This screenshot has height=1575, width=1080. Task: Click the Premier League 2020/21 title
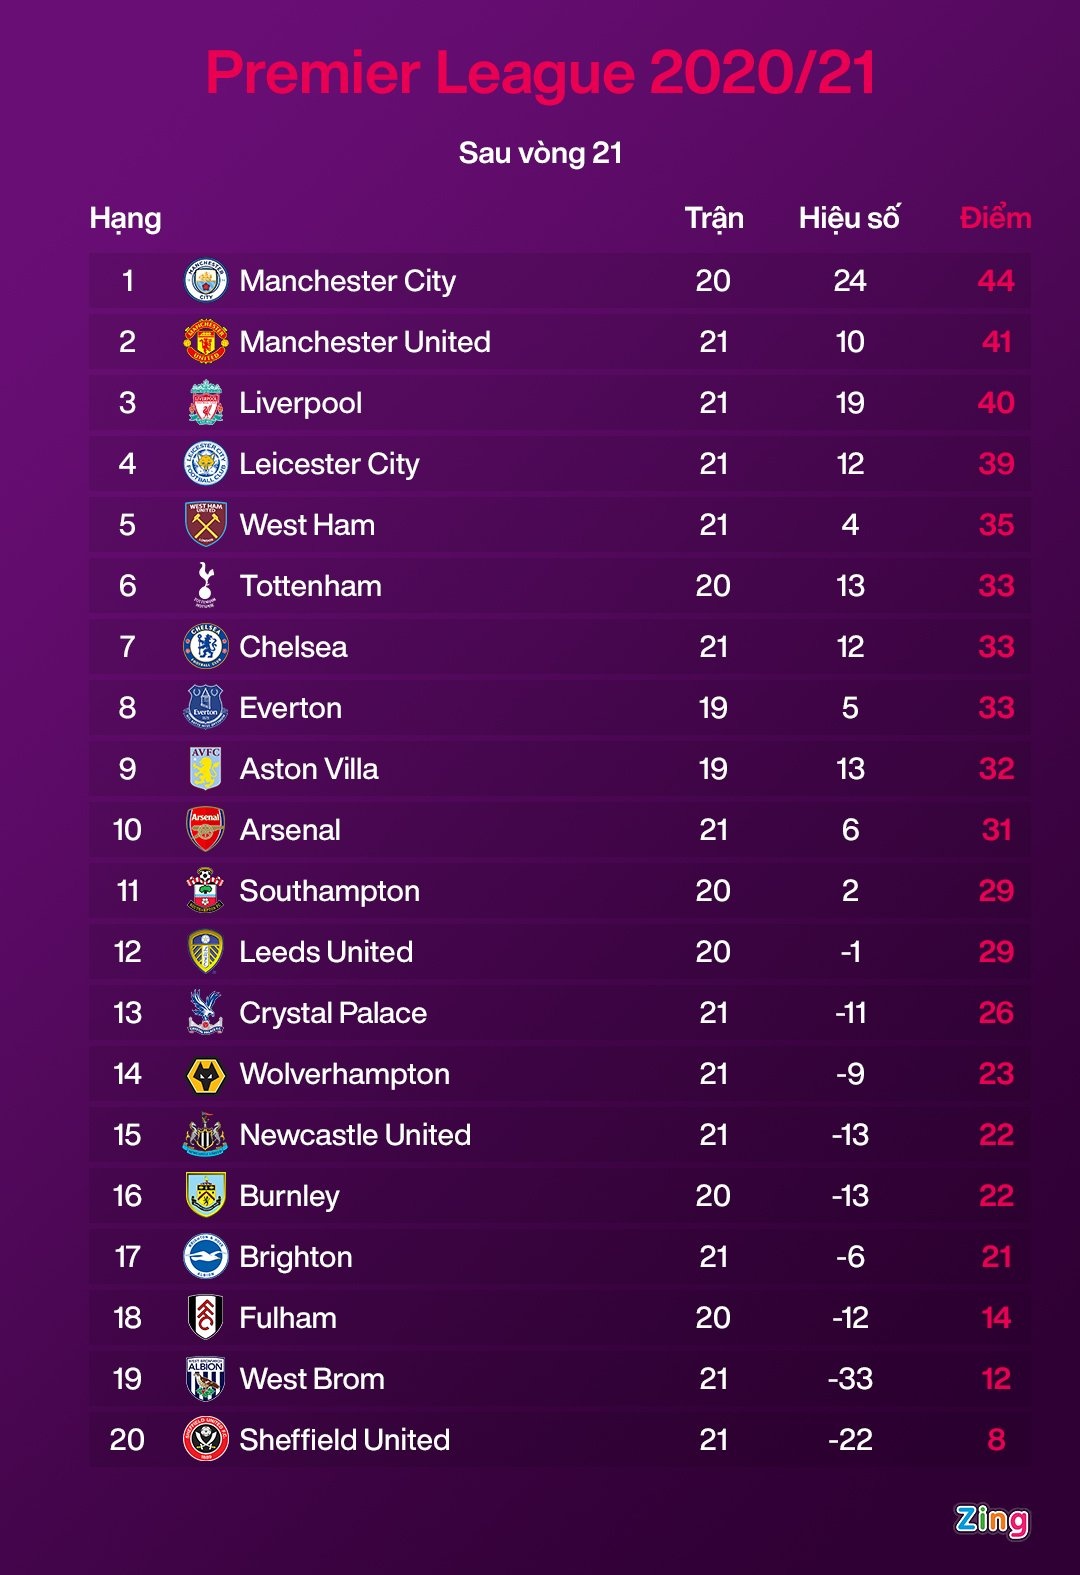click(x=540, y=73)
